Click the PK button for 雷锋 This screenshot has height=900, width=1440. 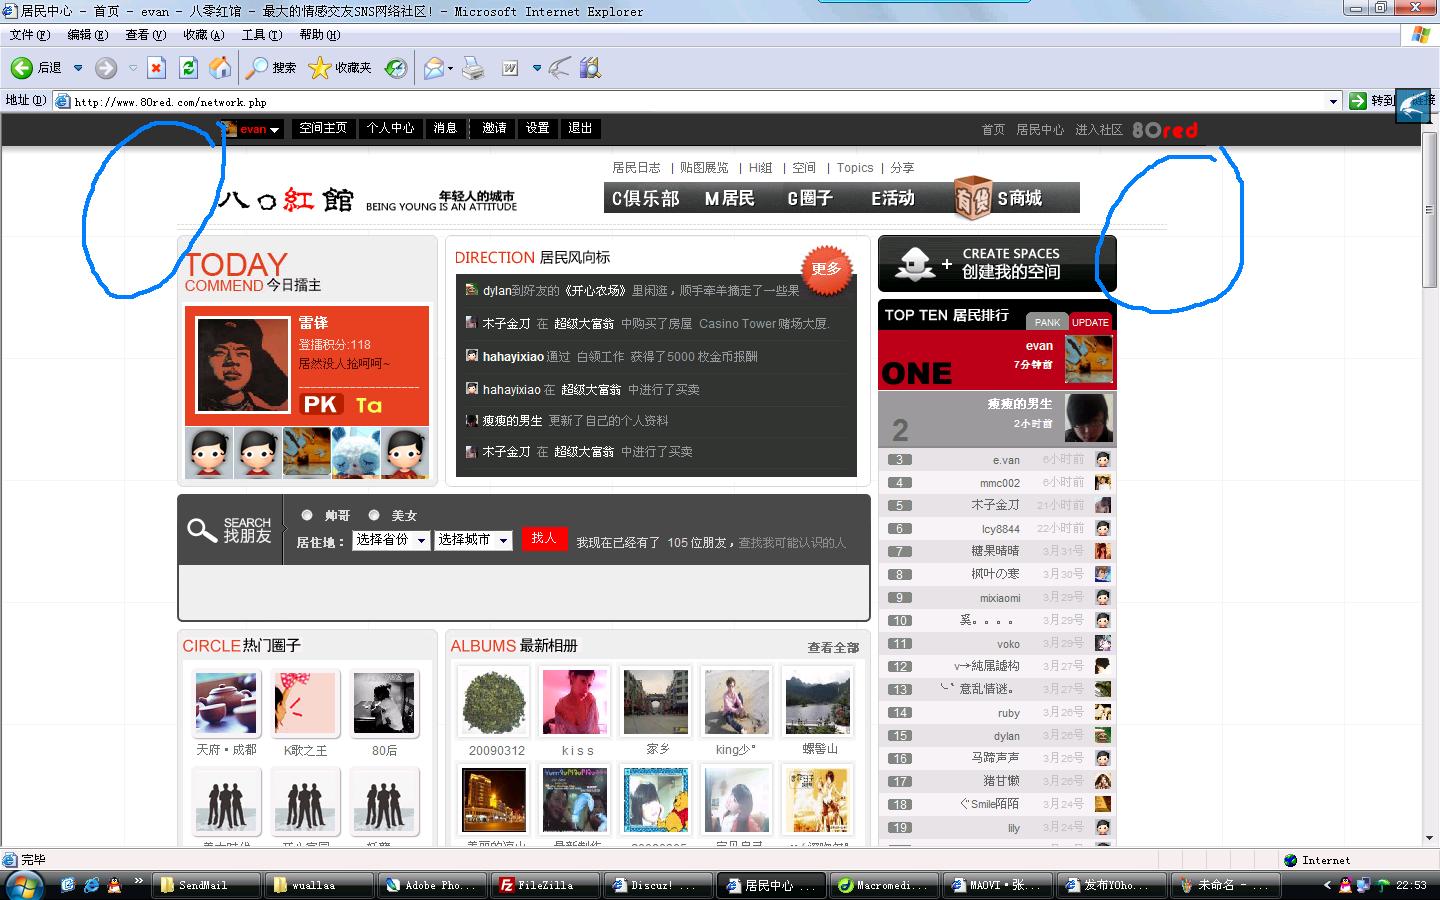click(321, 404)
